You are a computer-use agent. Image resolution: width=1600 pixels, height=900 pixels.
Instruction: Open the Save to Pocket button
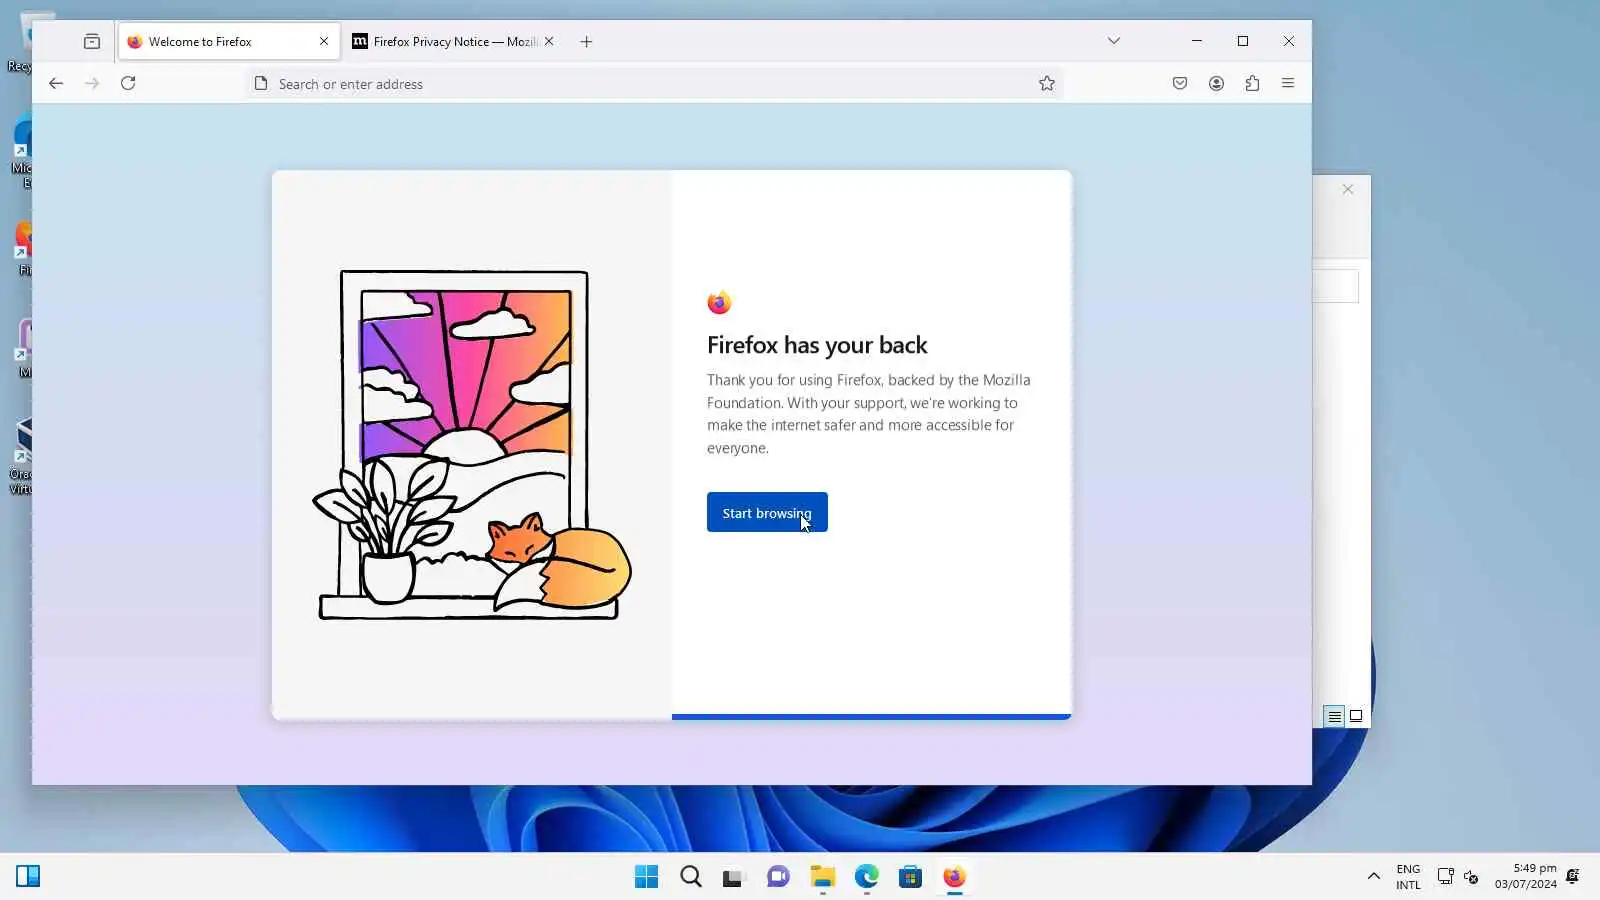1180,84
